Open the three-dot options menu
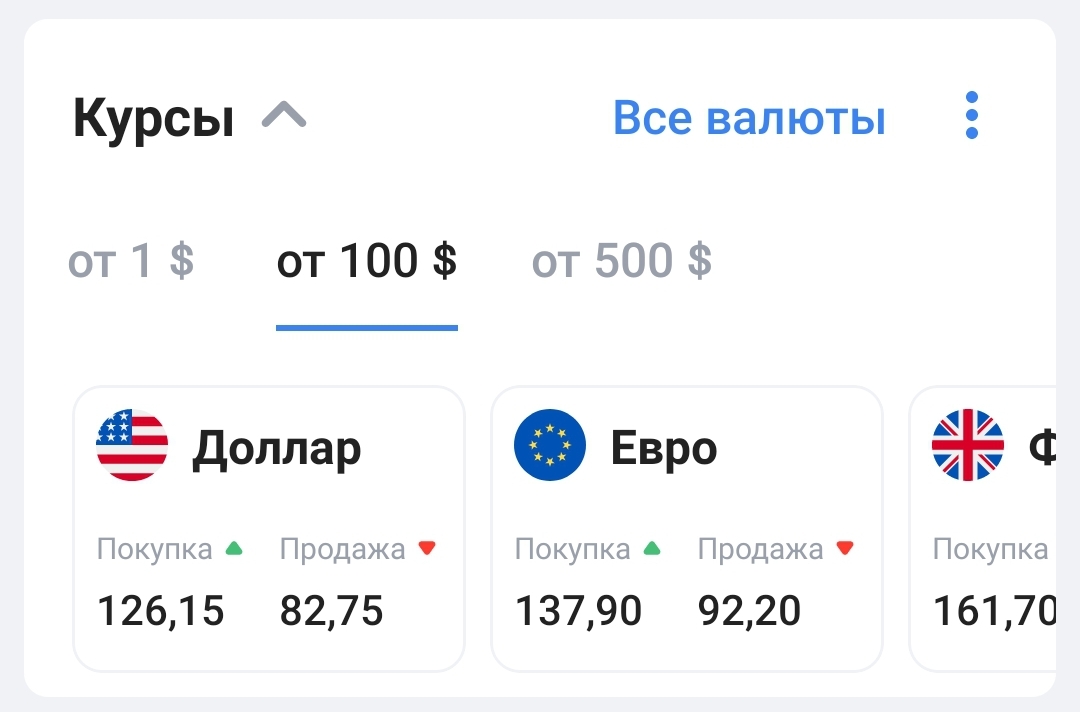Image resolution: width=1080 pixels, height=712 pixels. click(971, 116)
